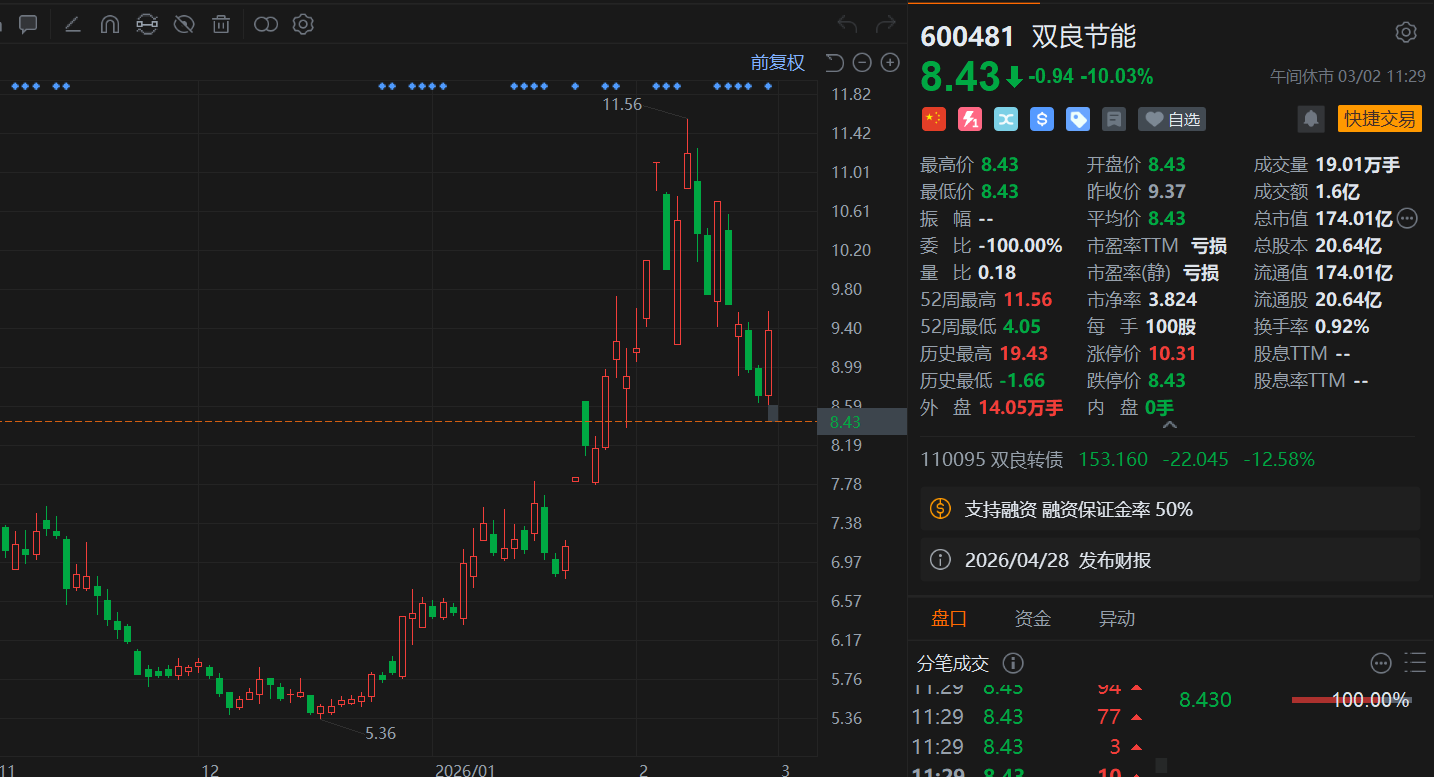The width and height of the screenshot is (1434, 777).
Task: Click the teal shuffle arrows icon
Action: pyautogui.click(x=1005, y=119)
